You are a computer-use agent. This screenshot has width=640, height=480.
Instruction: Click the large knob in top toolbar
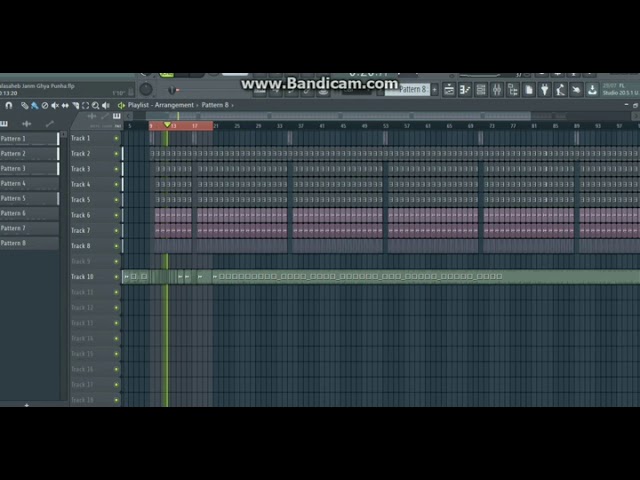[146, 89]
